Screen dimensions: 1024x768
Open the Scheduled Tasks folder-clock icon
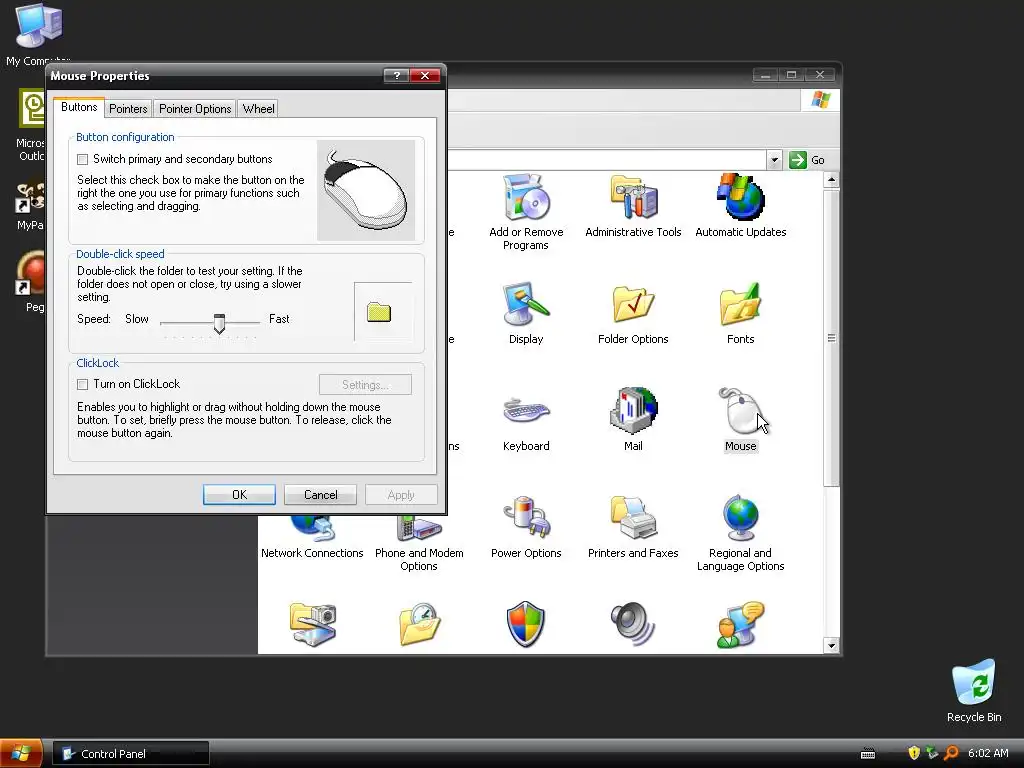[x=419, y=624]
